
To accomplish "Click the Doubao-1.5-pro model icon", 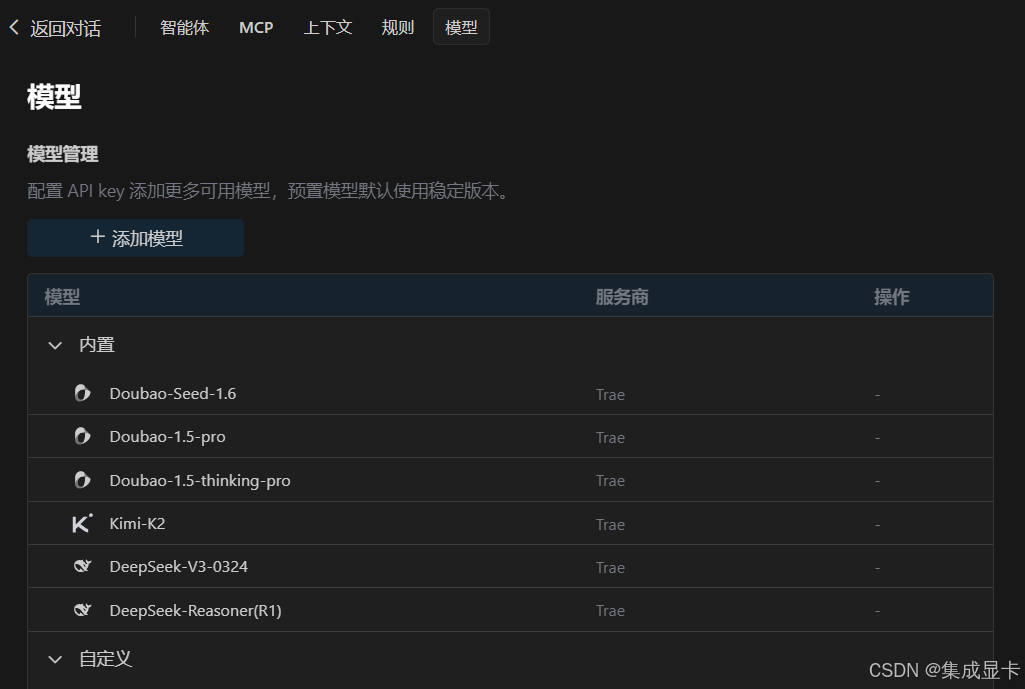I will coord(82,436).
